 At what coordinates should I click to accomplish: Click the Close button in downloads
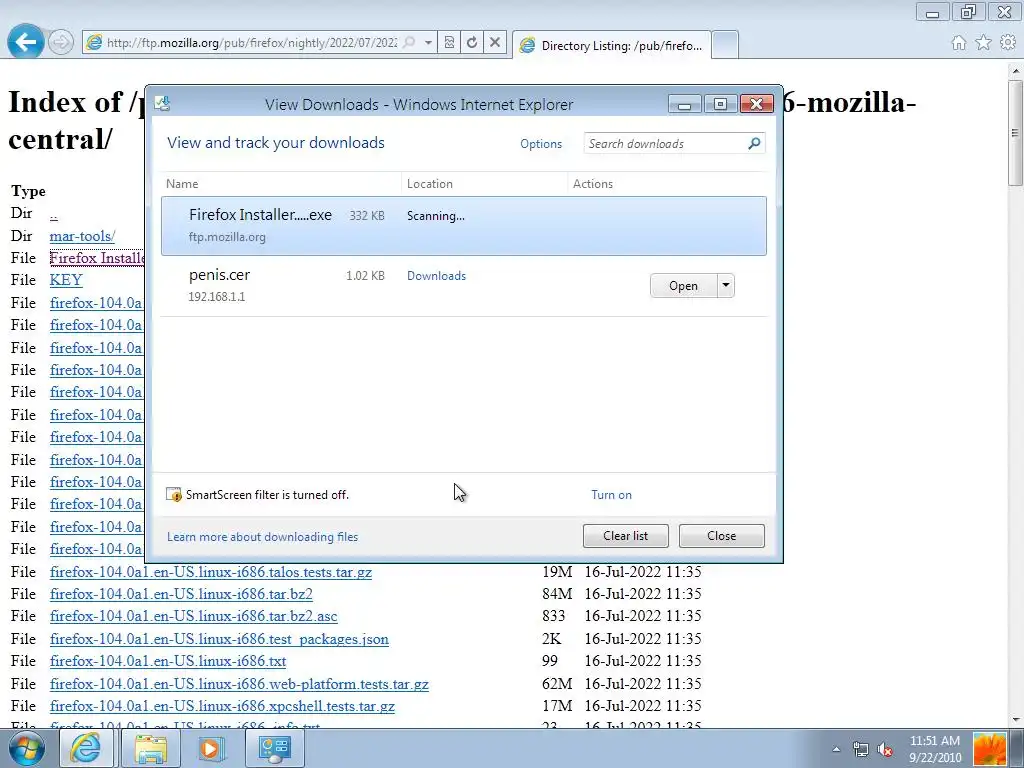722,536
